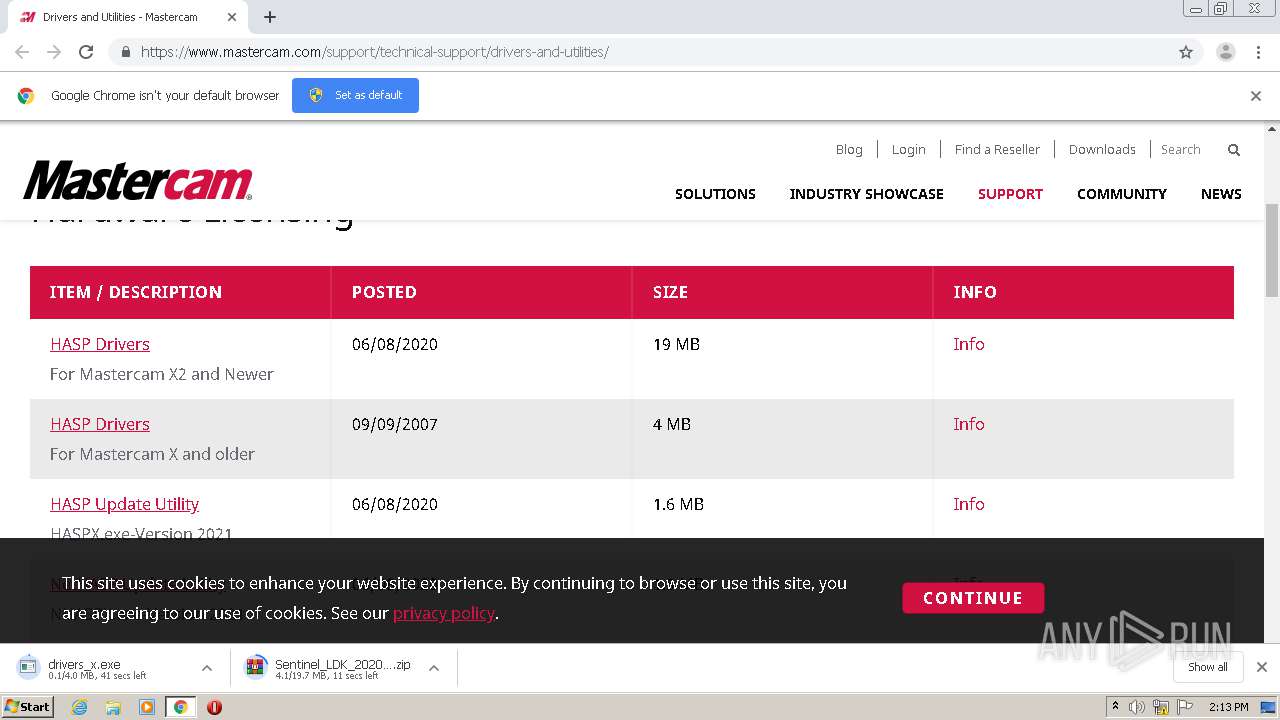View site info via padlock icon
The image size is (1280, 720).
(125, 52)
